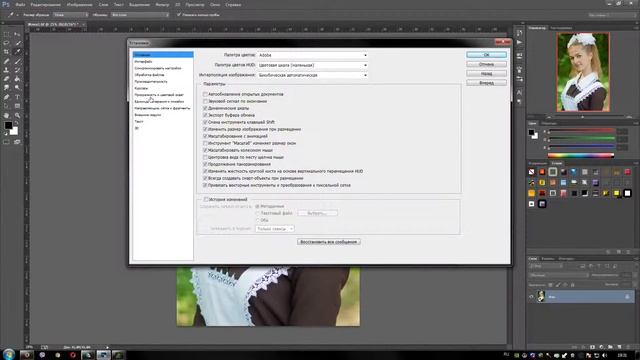Select the Rectangle shape tool

pos(17,106)
